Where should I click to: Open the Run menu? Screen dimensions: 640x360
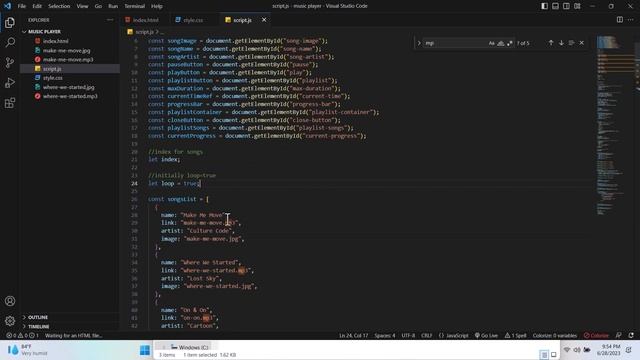coord(113,6)
